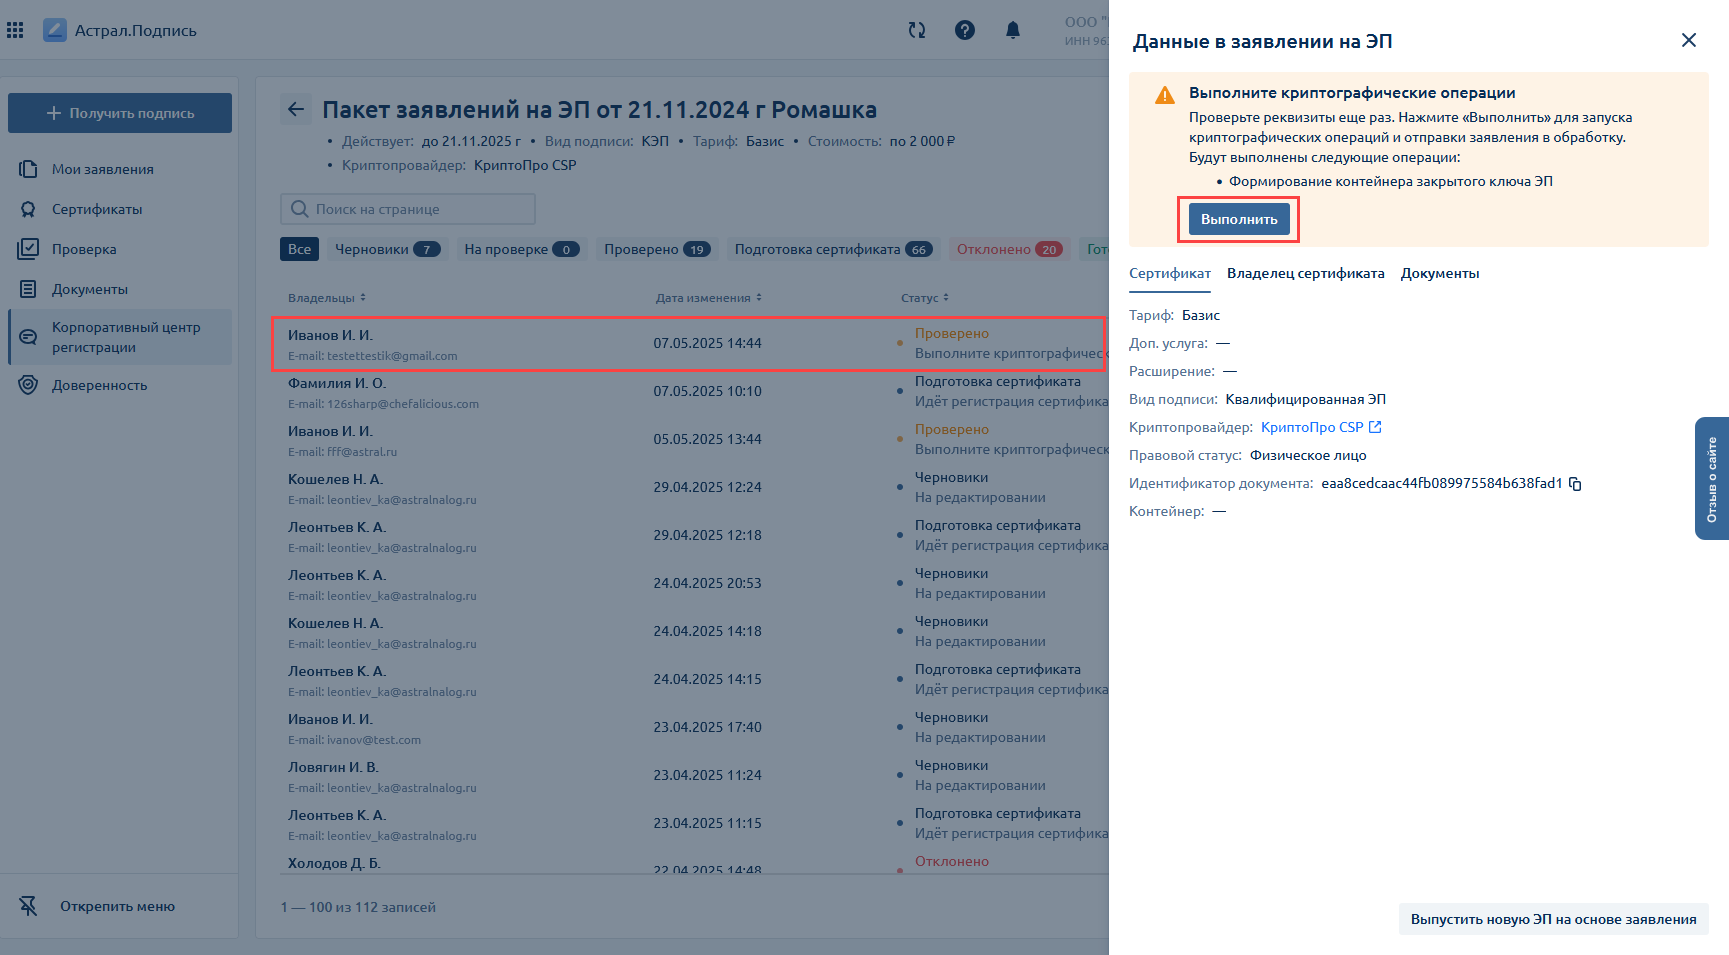Click the orange warning triangle icon
This screenshot has height=955, width=1729.
[1165, 95]
